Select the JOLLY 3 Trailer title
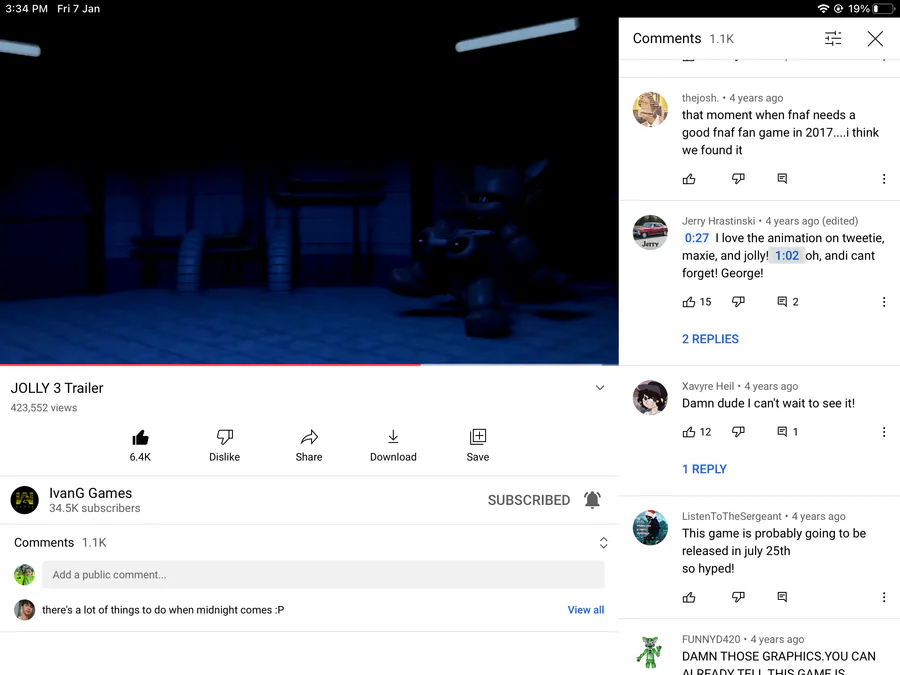 pyautogui.click(x=57, y=388)
